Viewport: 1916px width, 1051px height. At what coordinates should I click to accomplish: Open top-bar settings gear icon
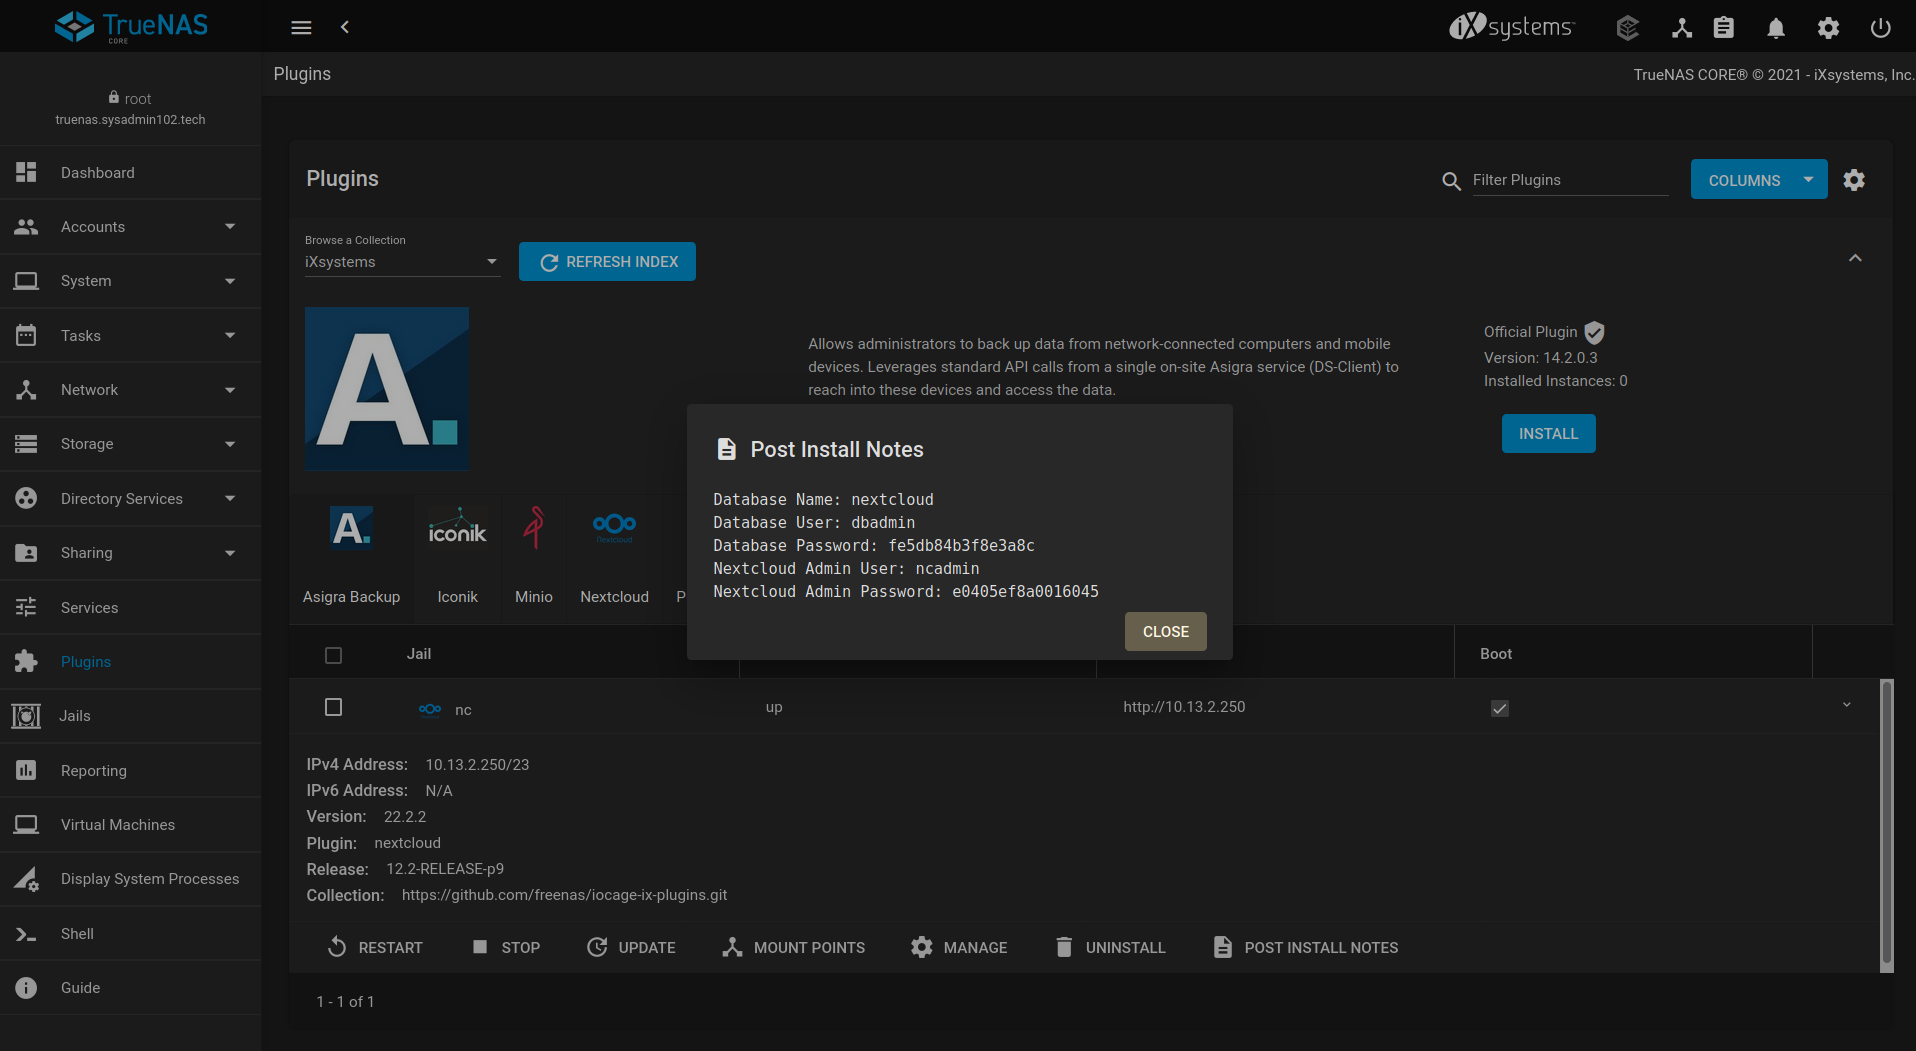[1828, 28]
